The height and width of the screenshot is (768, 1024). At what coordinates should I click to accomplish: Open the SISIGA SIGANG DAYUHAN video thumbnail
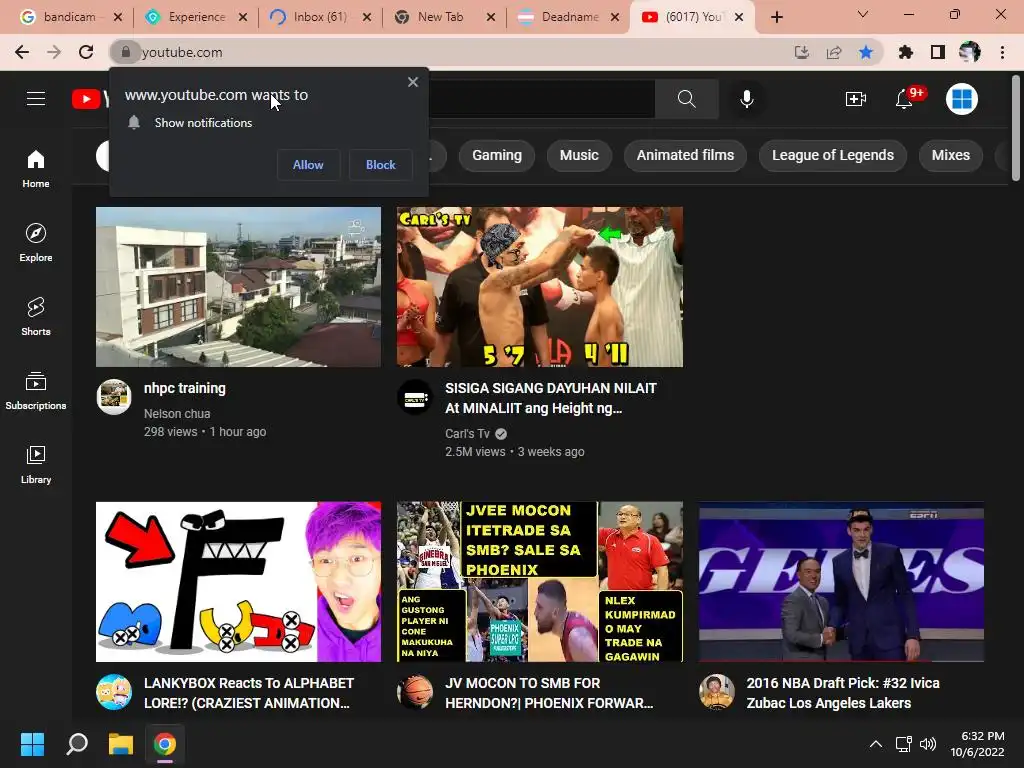539,287
